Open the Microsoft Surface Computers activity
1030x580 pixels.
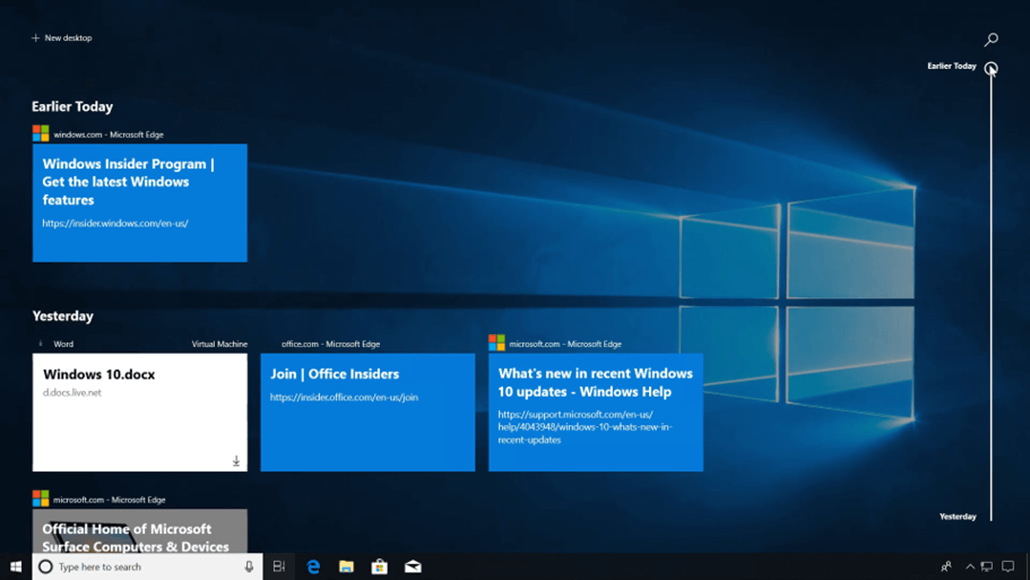point(139,528)
